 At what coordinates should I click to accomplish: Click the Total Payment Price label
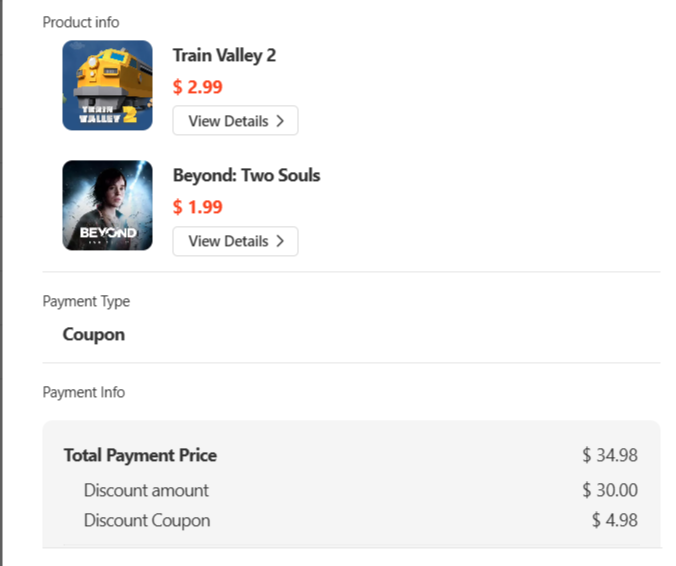pos(140,455)
